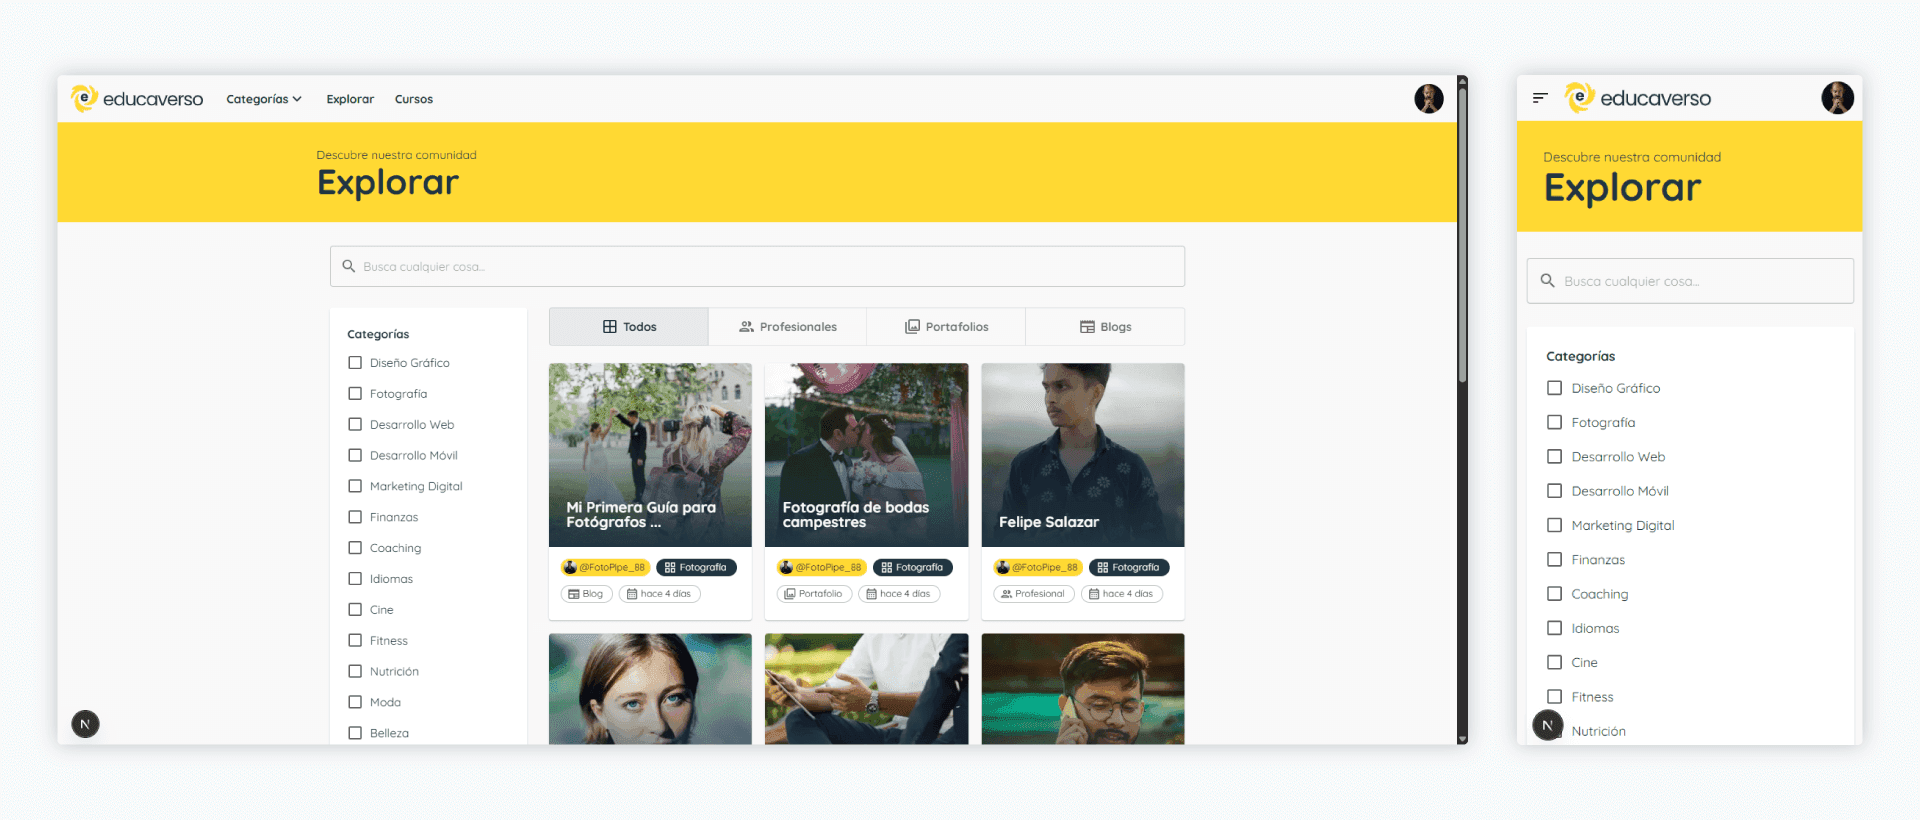Click the search magnifier icon in mobile view

click(x=1547, y=281)
